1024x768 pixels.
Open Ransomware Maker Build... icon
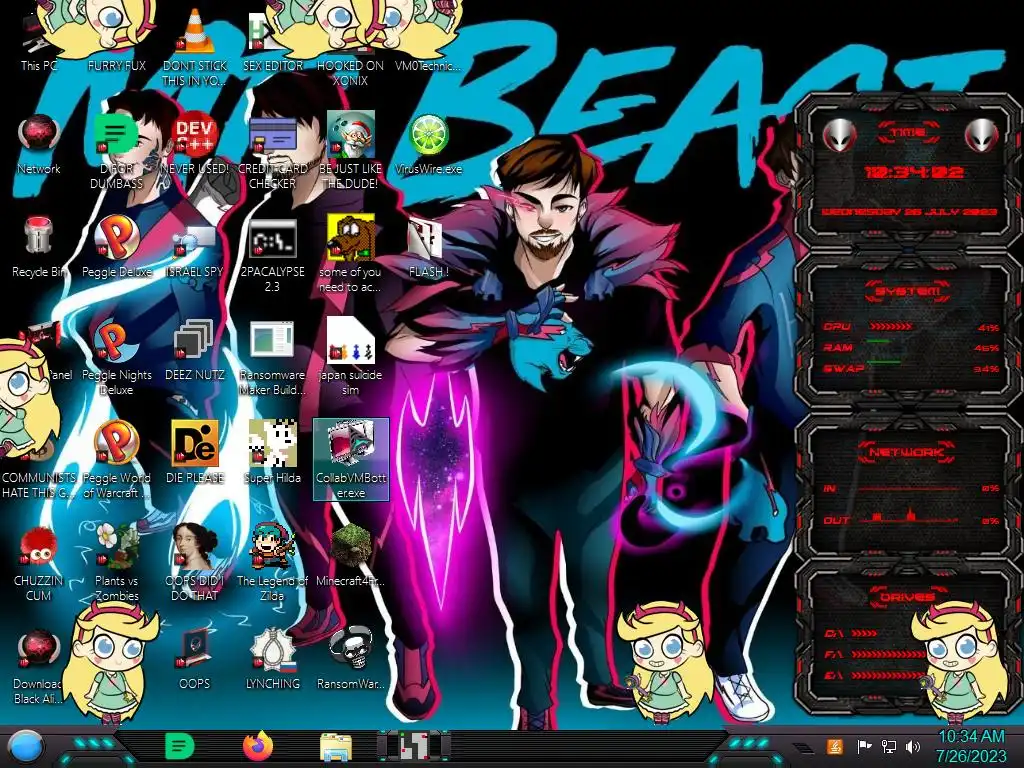coord(272,359)
